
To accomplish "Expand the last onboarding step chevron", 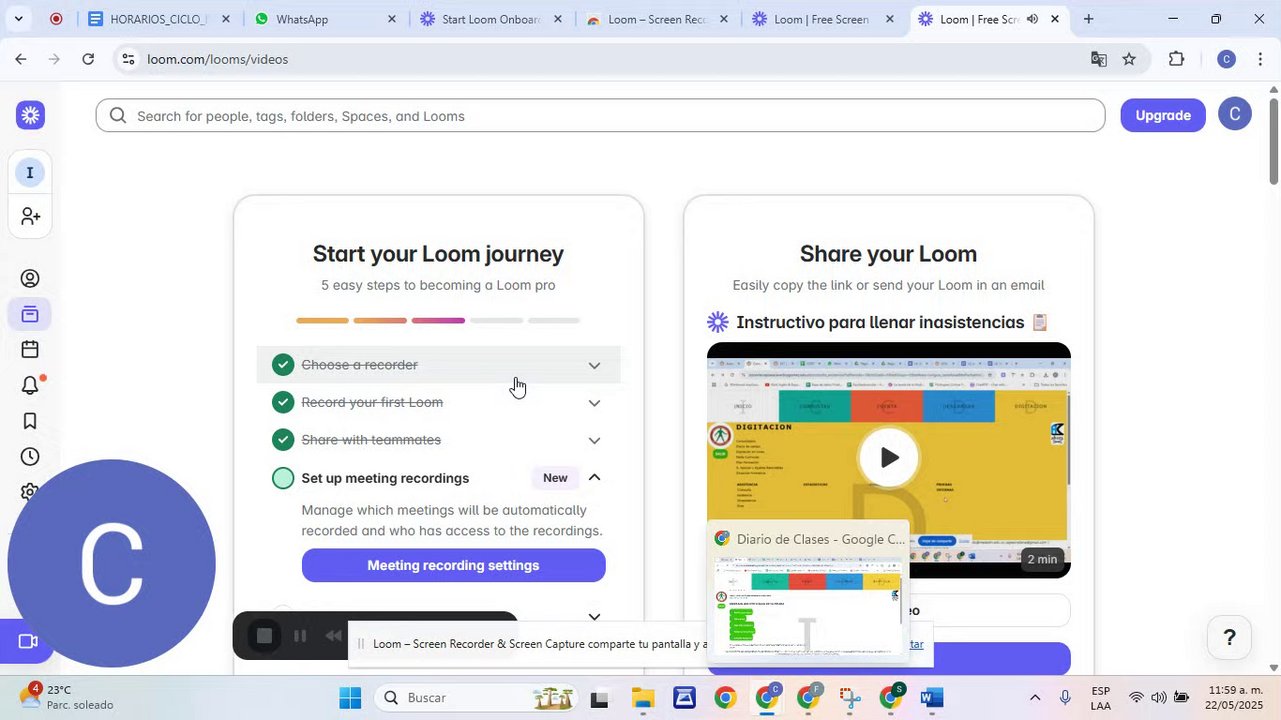I will tap(594, 617).
